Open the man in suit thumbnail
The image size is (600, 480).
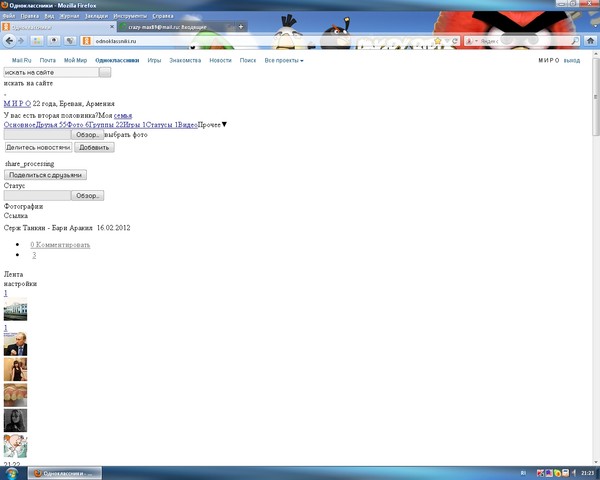[x=15, y=344]
